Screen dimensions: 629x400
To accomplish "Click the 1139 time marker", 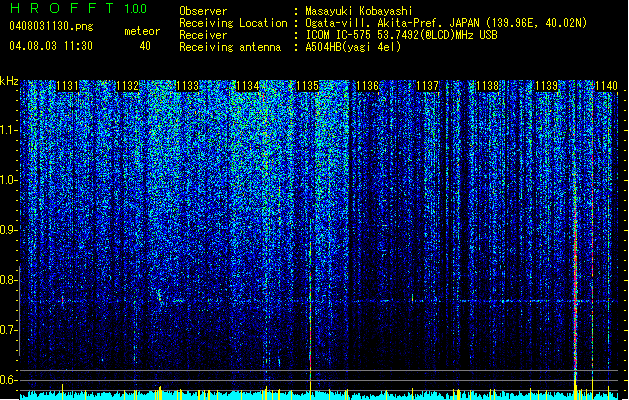I will click(x=547, y=86).
